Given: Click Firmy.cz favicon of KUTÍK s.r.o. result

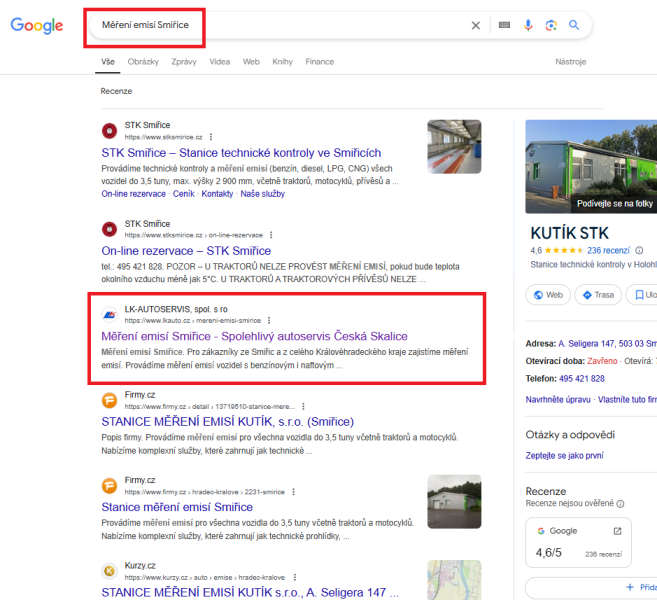Looking at the screenshot, I should coord(109,400).
